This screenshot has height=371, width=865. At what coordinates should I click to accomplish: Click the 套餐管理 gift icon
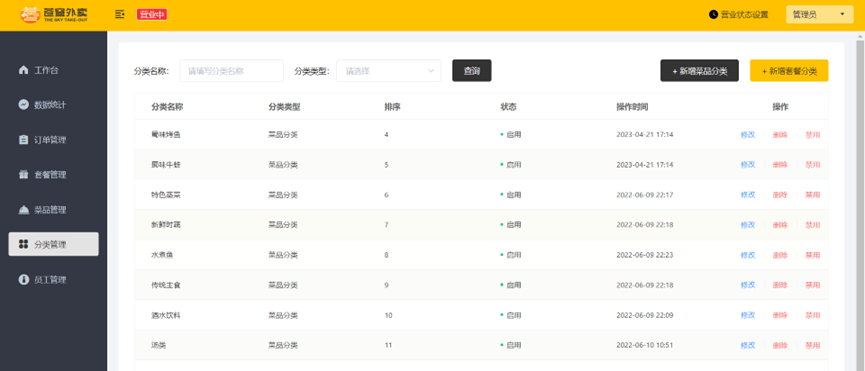[23, 175]
